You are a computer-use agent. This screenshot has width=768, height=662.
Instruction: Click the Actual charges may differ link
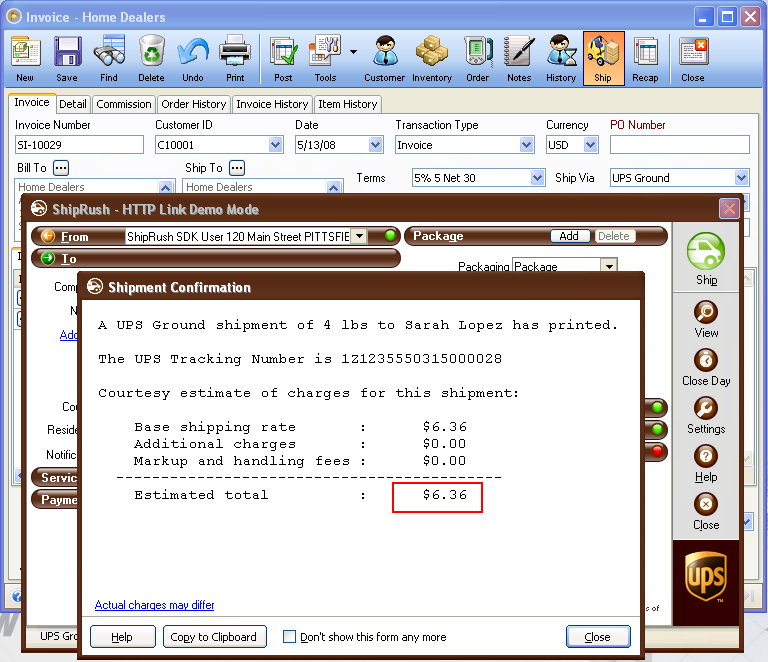coord(154,605)
